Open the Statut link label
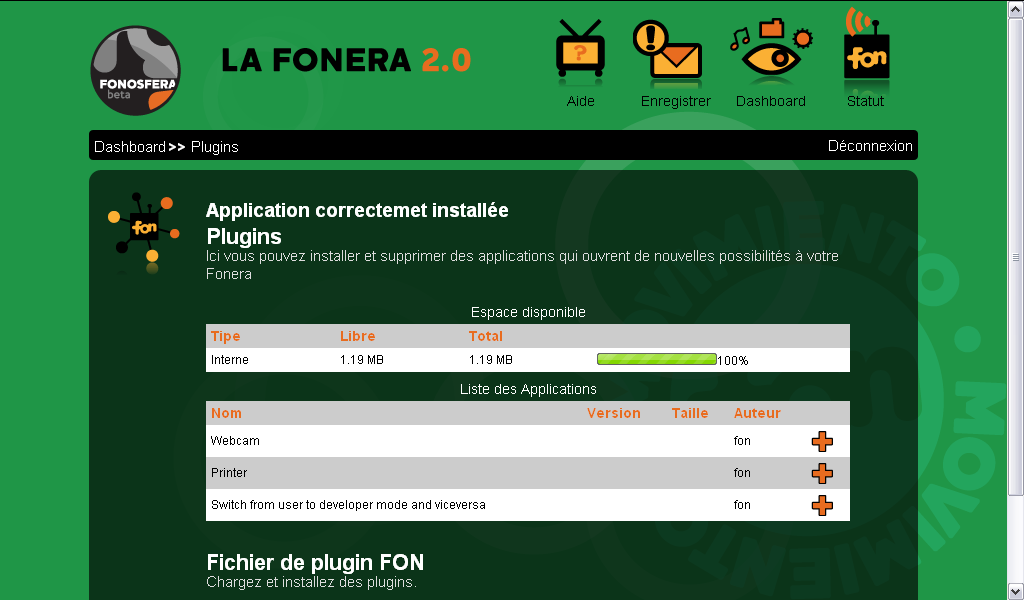 tap(865, 101)
